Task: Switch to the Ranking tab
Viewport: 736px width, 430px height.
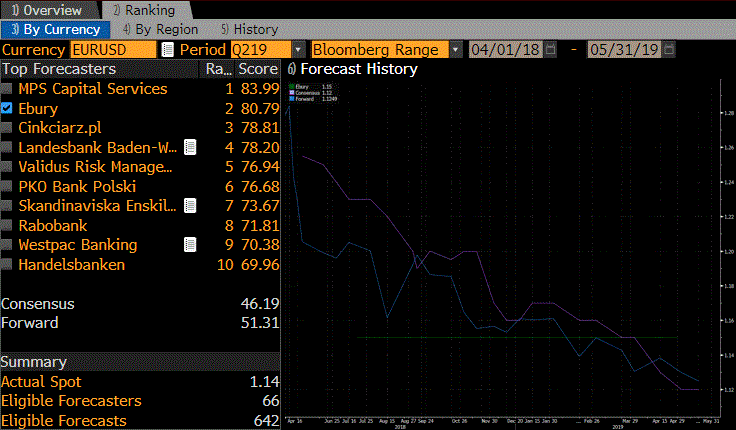Action: (x=146, y=10)
